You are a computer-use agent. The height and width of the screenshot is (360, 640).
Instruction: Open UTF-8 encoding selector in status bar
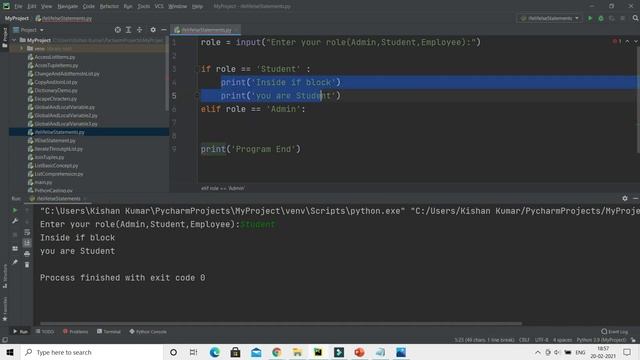(542, 340)
